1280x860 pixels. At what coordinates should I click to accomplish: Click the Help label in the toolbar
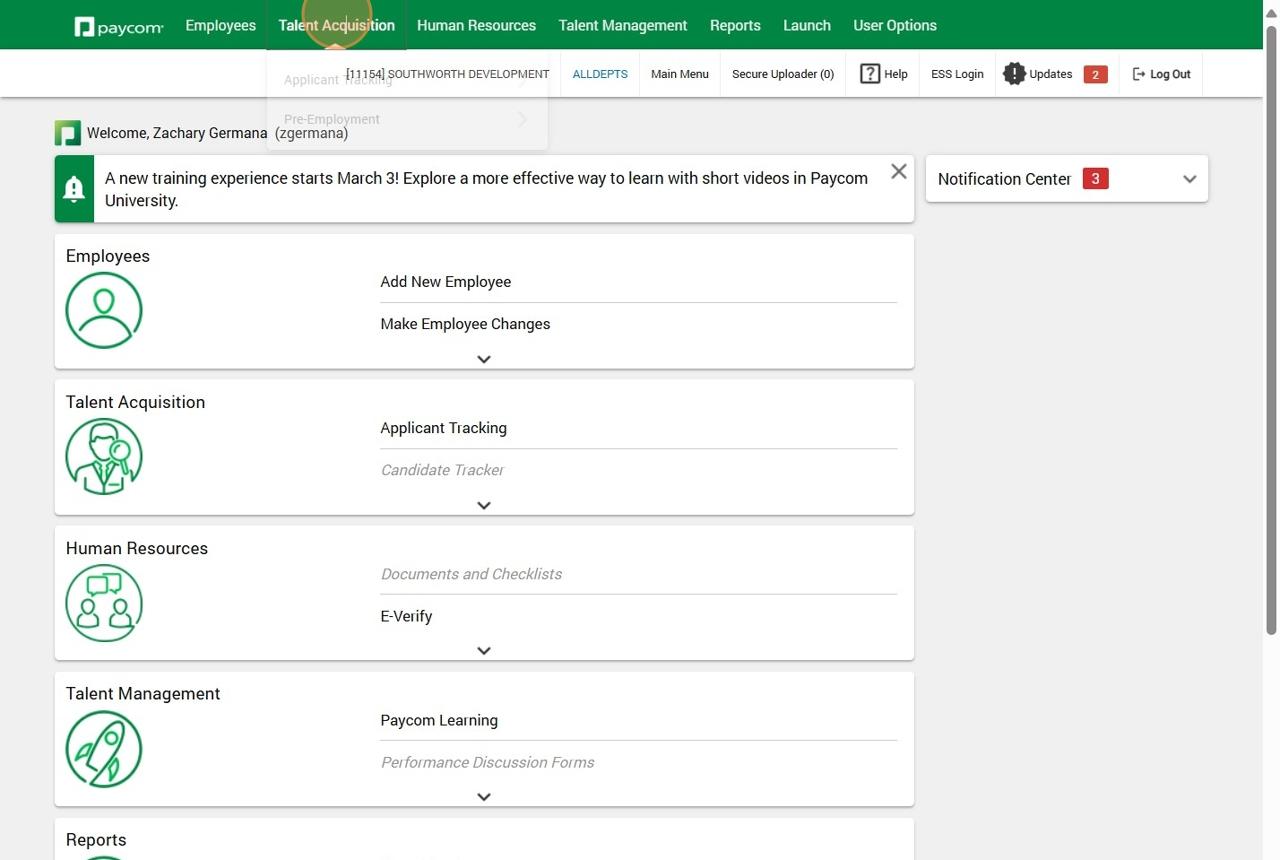(896, 74)
